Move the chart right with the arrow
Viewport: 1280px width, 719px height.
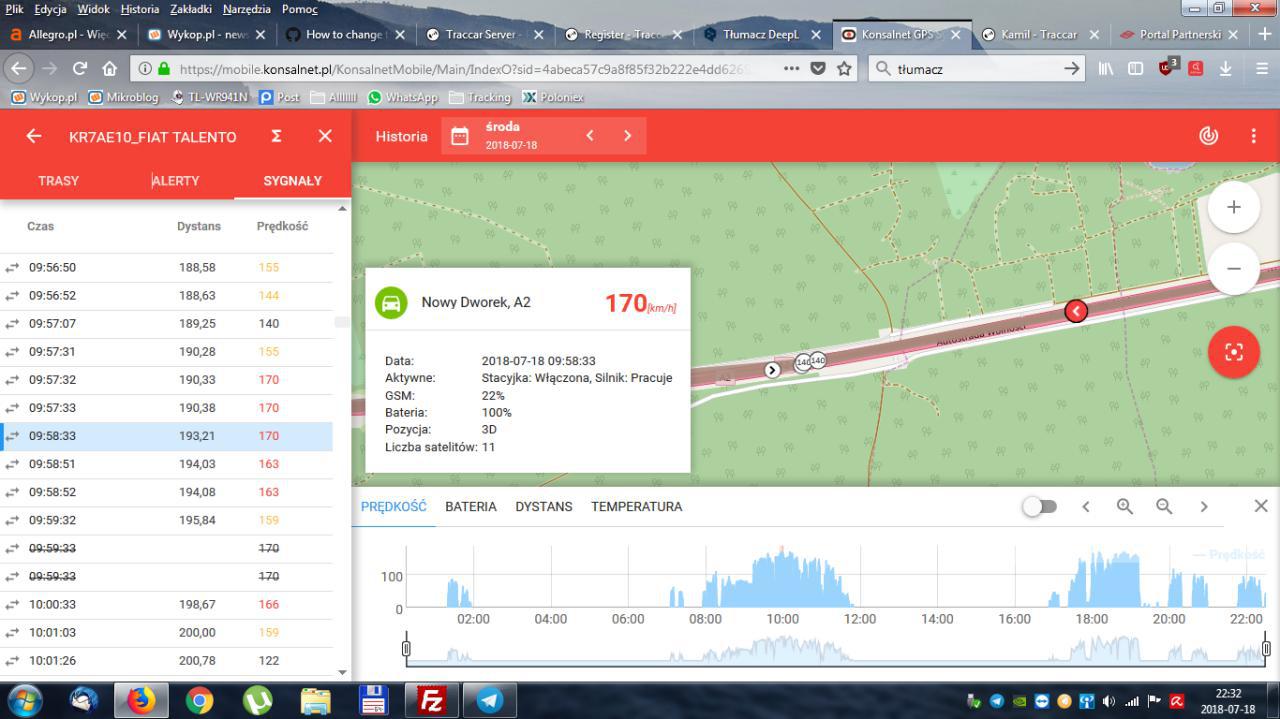pos(1203,507)
